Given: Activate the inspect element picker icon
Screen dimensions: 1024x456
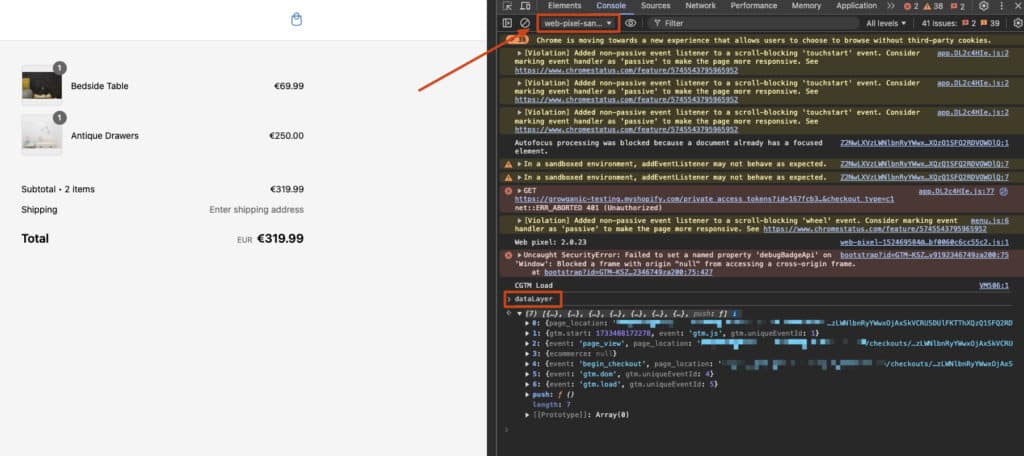Looking at the screenshot, I should [x=507, y=6].
